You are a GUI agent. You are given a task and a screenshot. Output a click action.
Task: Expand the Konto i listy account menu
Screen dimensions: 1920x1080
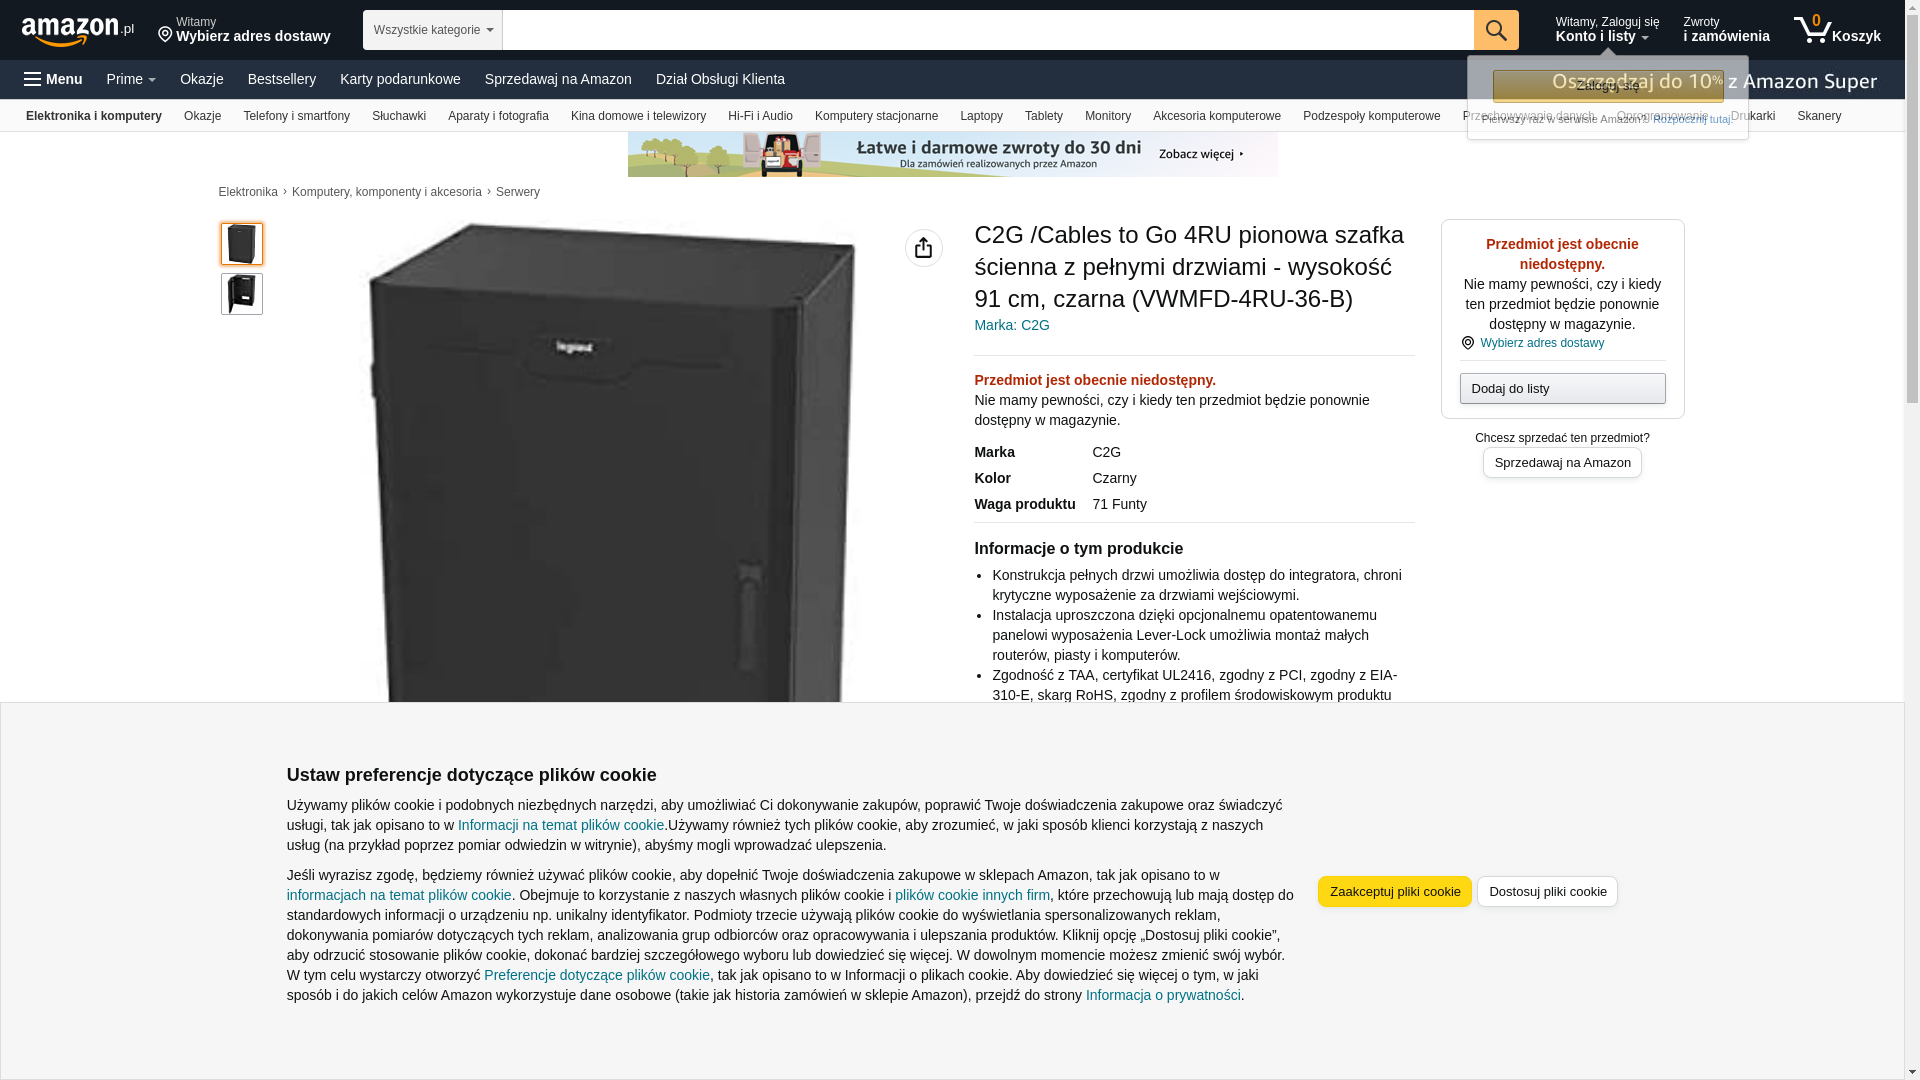[1606, 30]
